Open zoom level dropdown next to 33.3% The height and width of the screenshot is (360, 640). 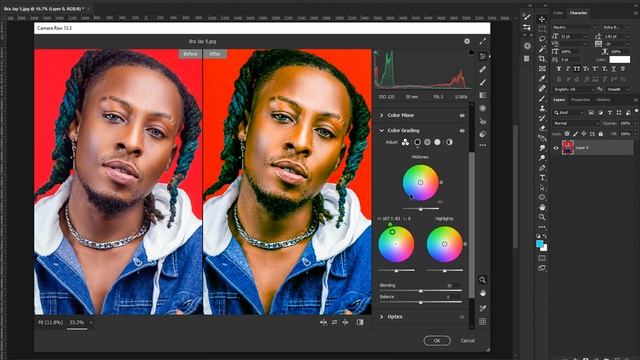pos(91,322)
